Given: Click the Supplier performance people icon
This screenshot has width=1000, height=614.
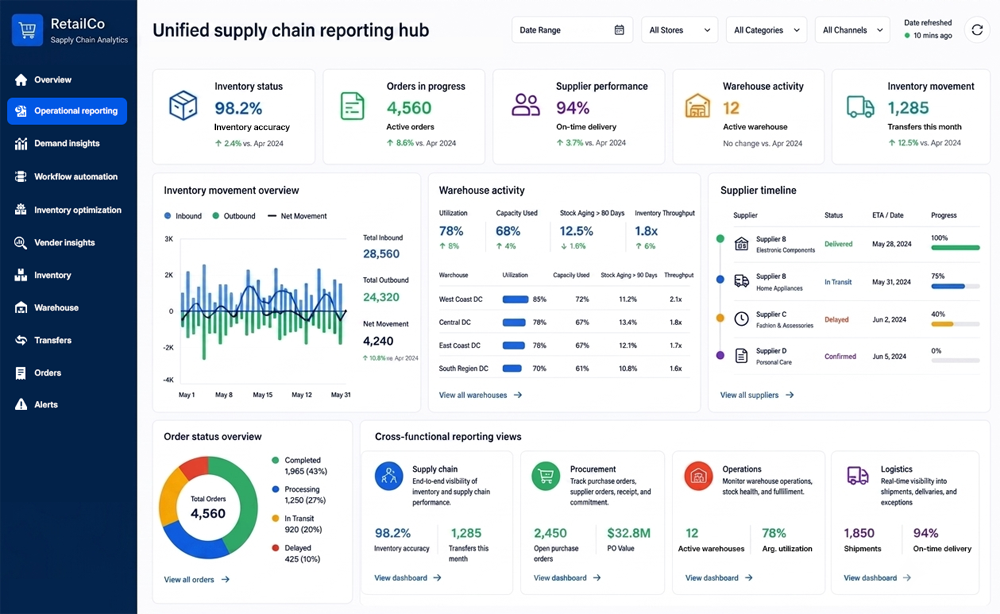Looking at the screenshot, I should point(526,105).
